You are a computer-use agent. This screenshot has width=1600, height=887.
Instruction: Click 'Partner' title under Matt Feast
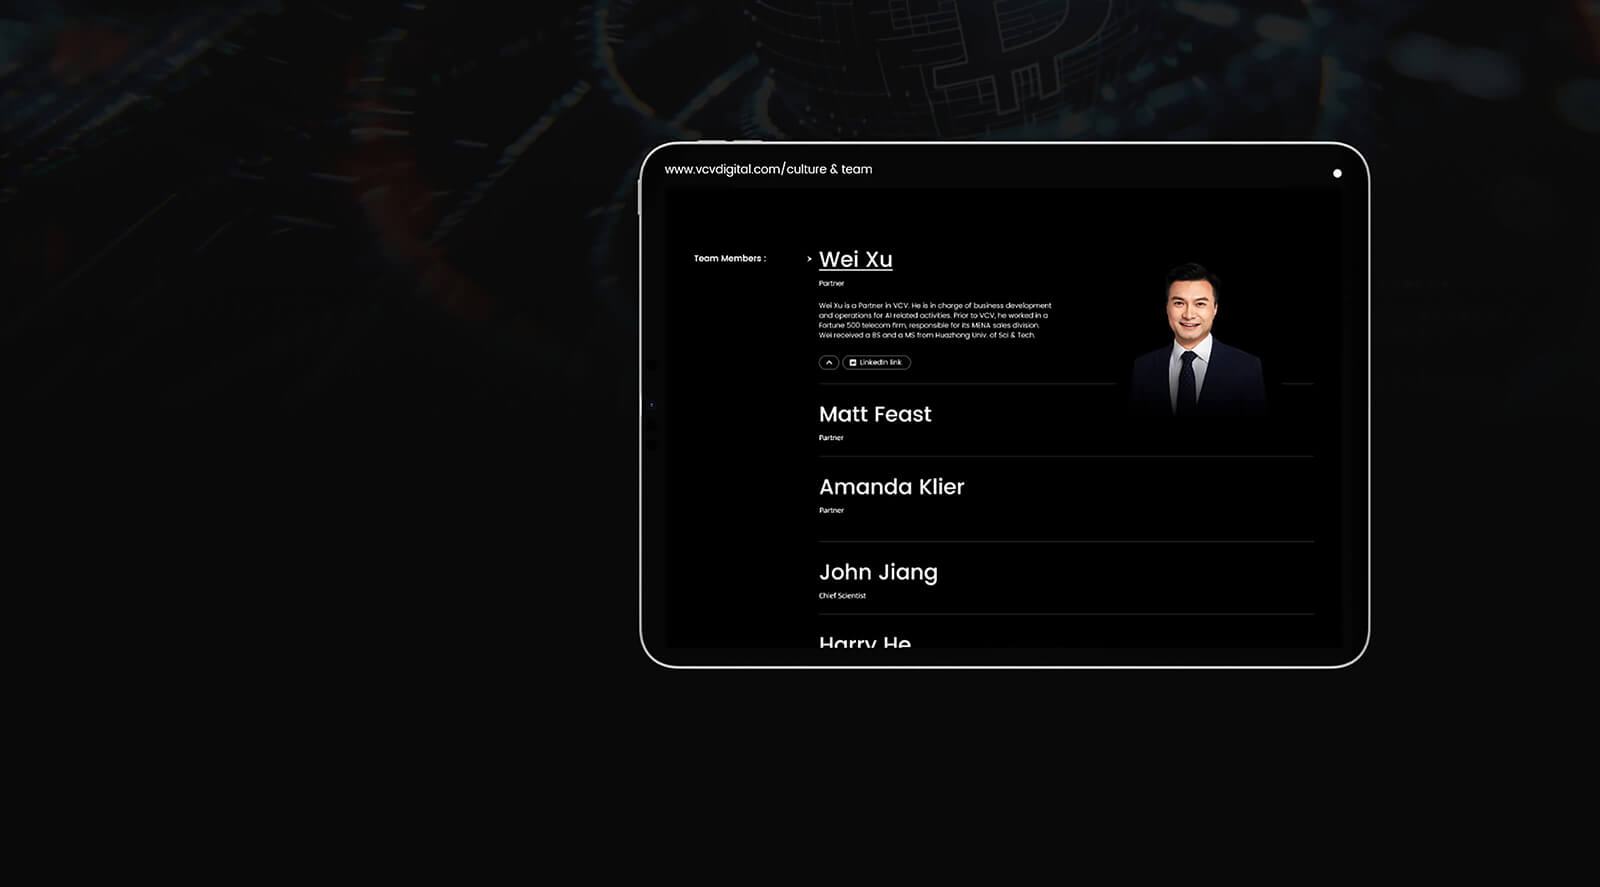pyautogui.click(x=831, y=437)
